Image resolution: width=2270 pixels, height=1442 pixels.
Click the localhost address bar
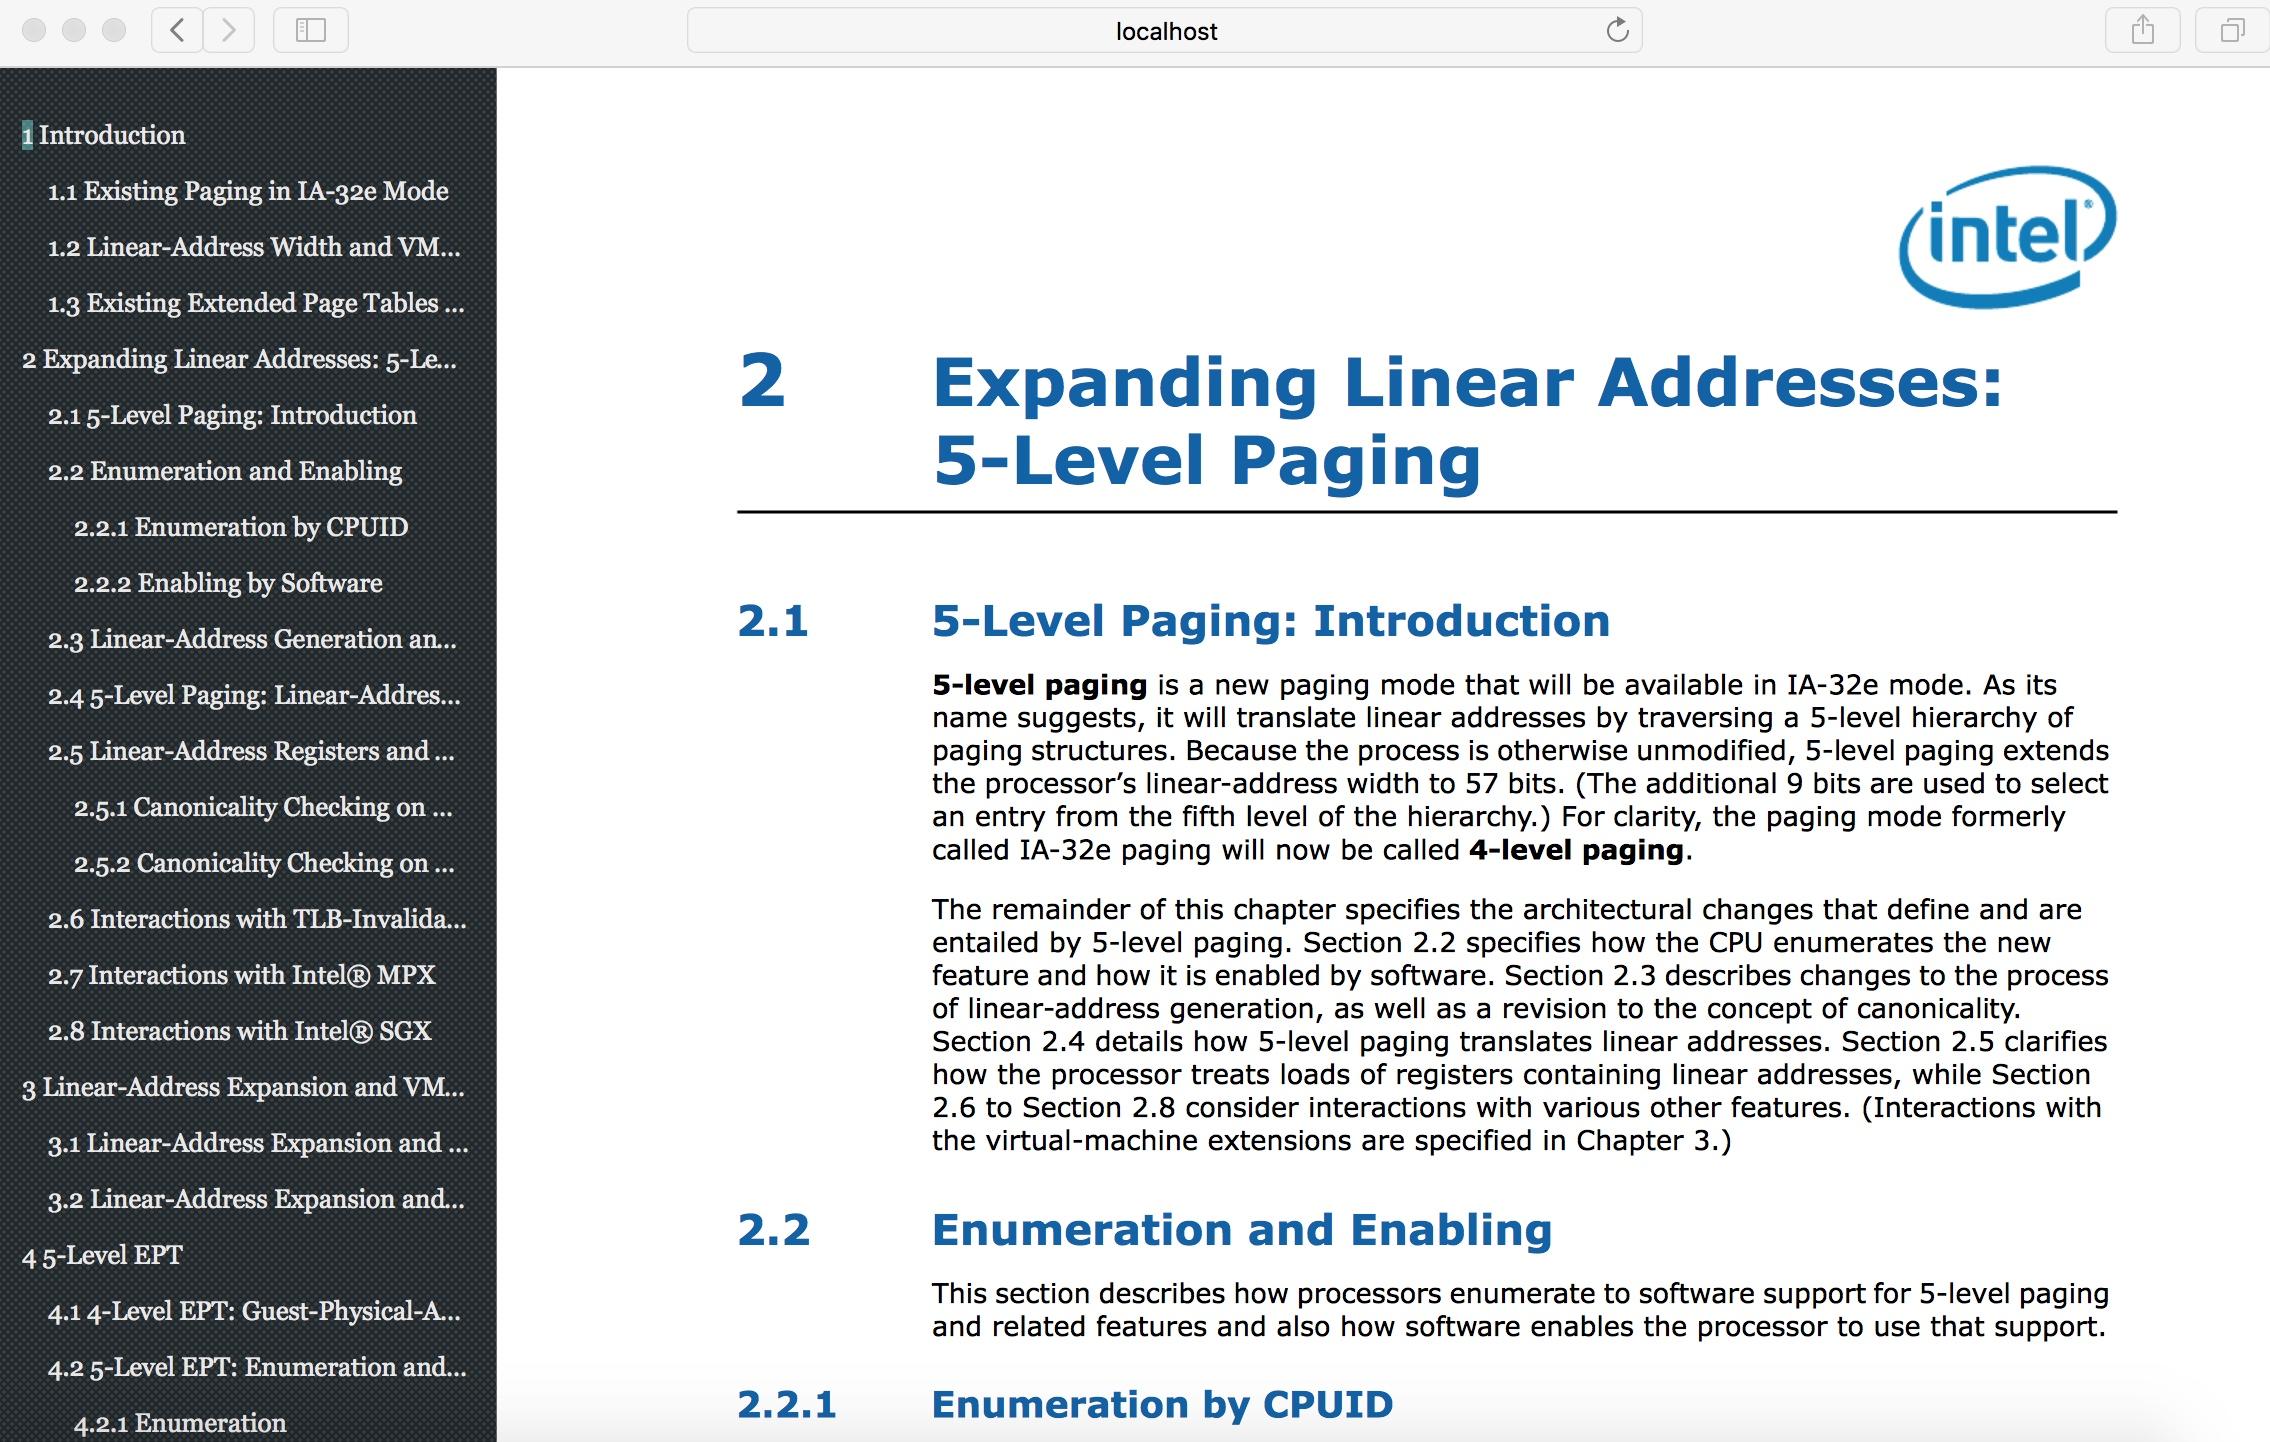(1165, 31)
